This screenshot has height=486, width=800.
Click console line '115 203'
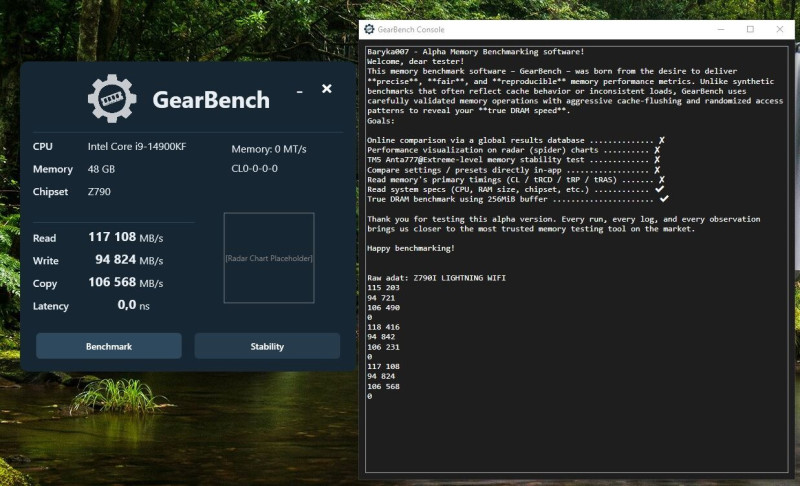click(383, 288)
